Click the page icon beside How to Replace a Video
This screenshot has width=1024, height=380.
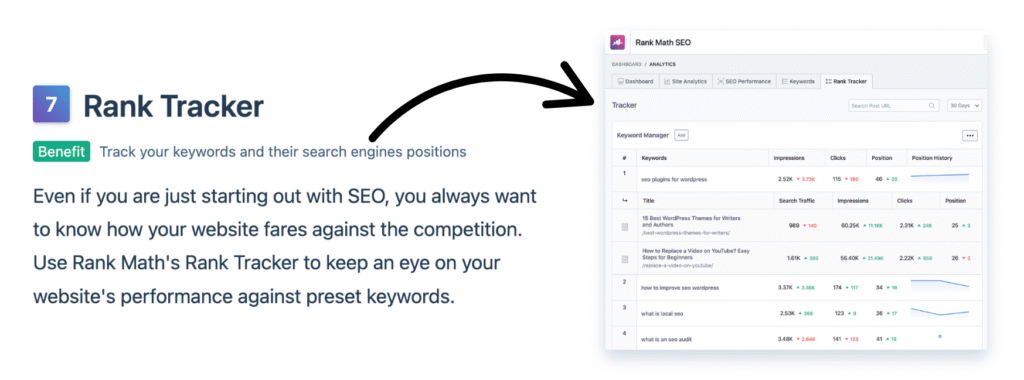click(x=624, y=259)
